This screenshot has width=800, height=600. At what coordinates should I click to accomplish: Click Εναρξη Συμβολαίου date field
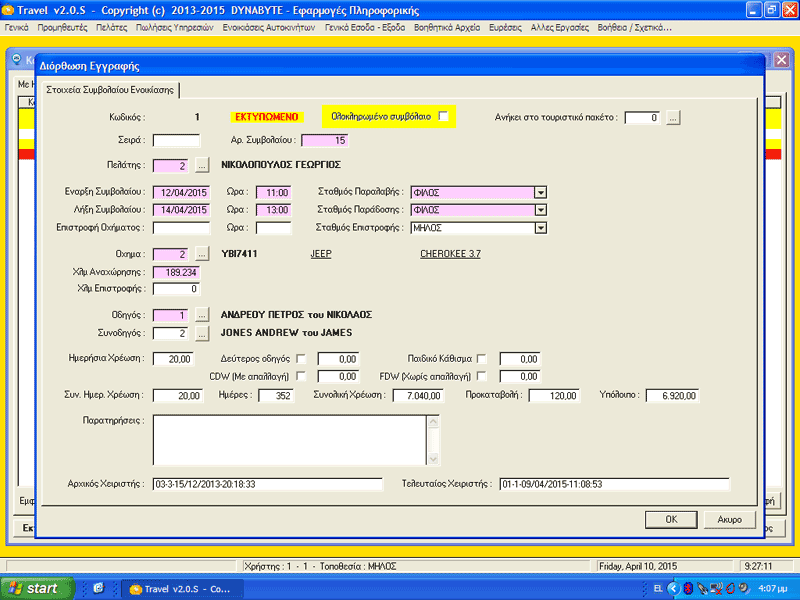pyautogui.click(x=181, y=192)
